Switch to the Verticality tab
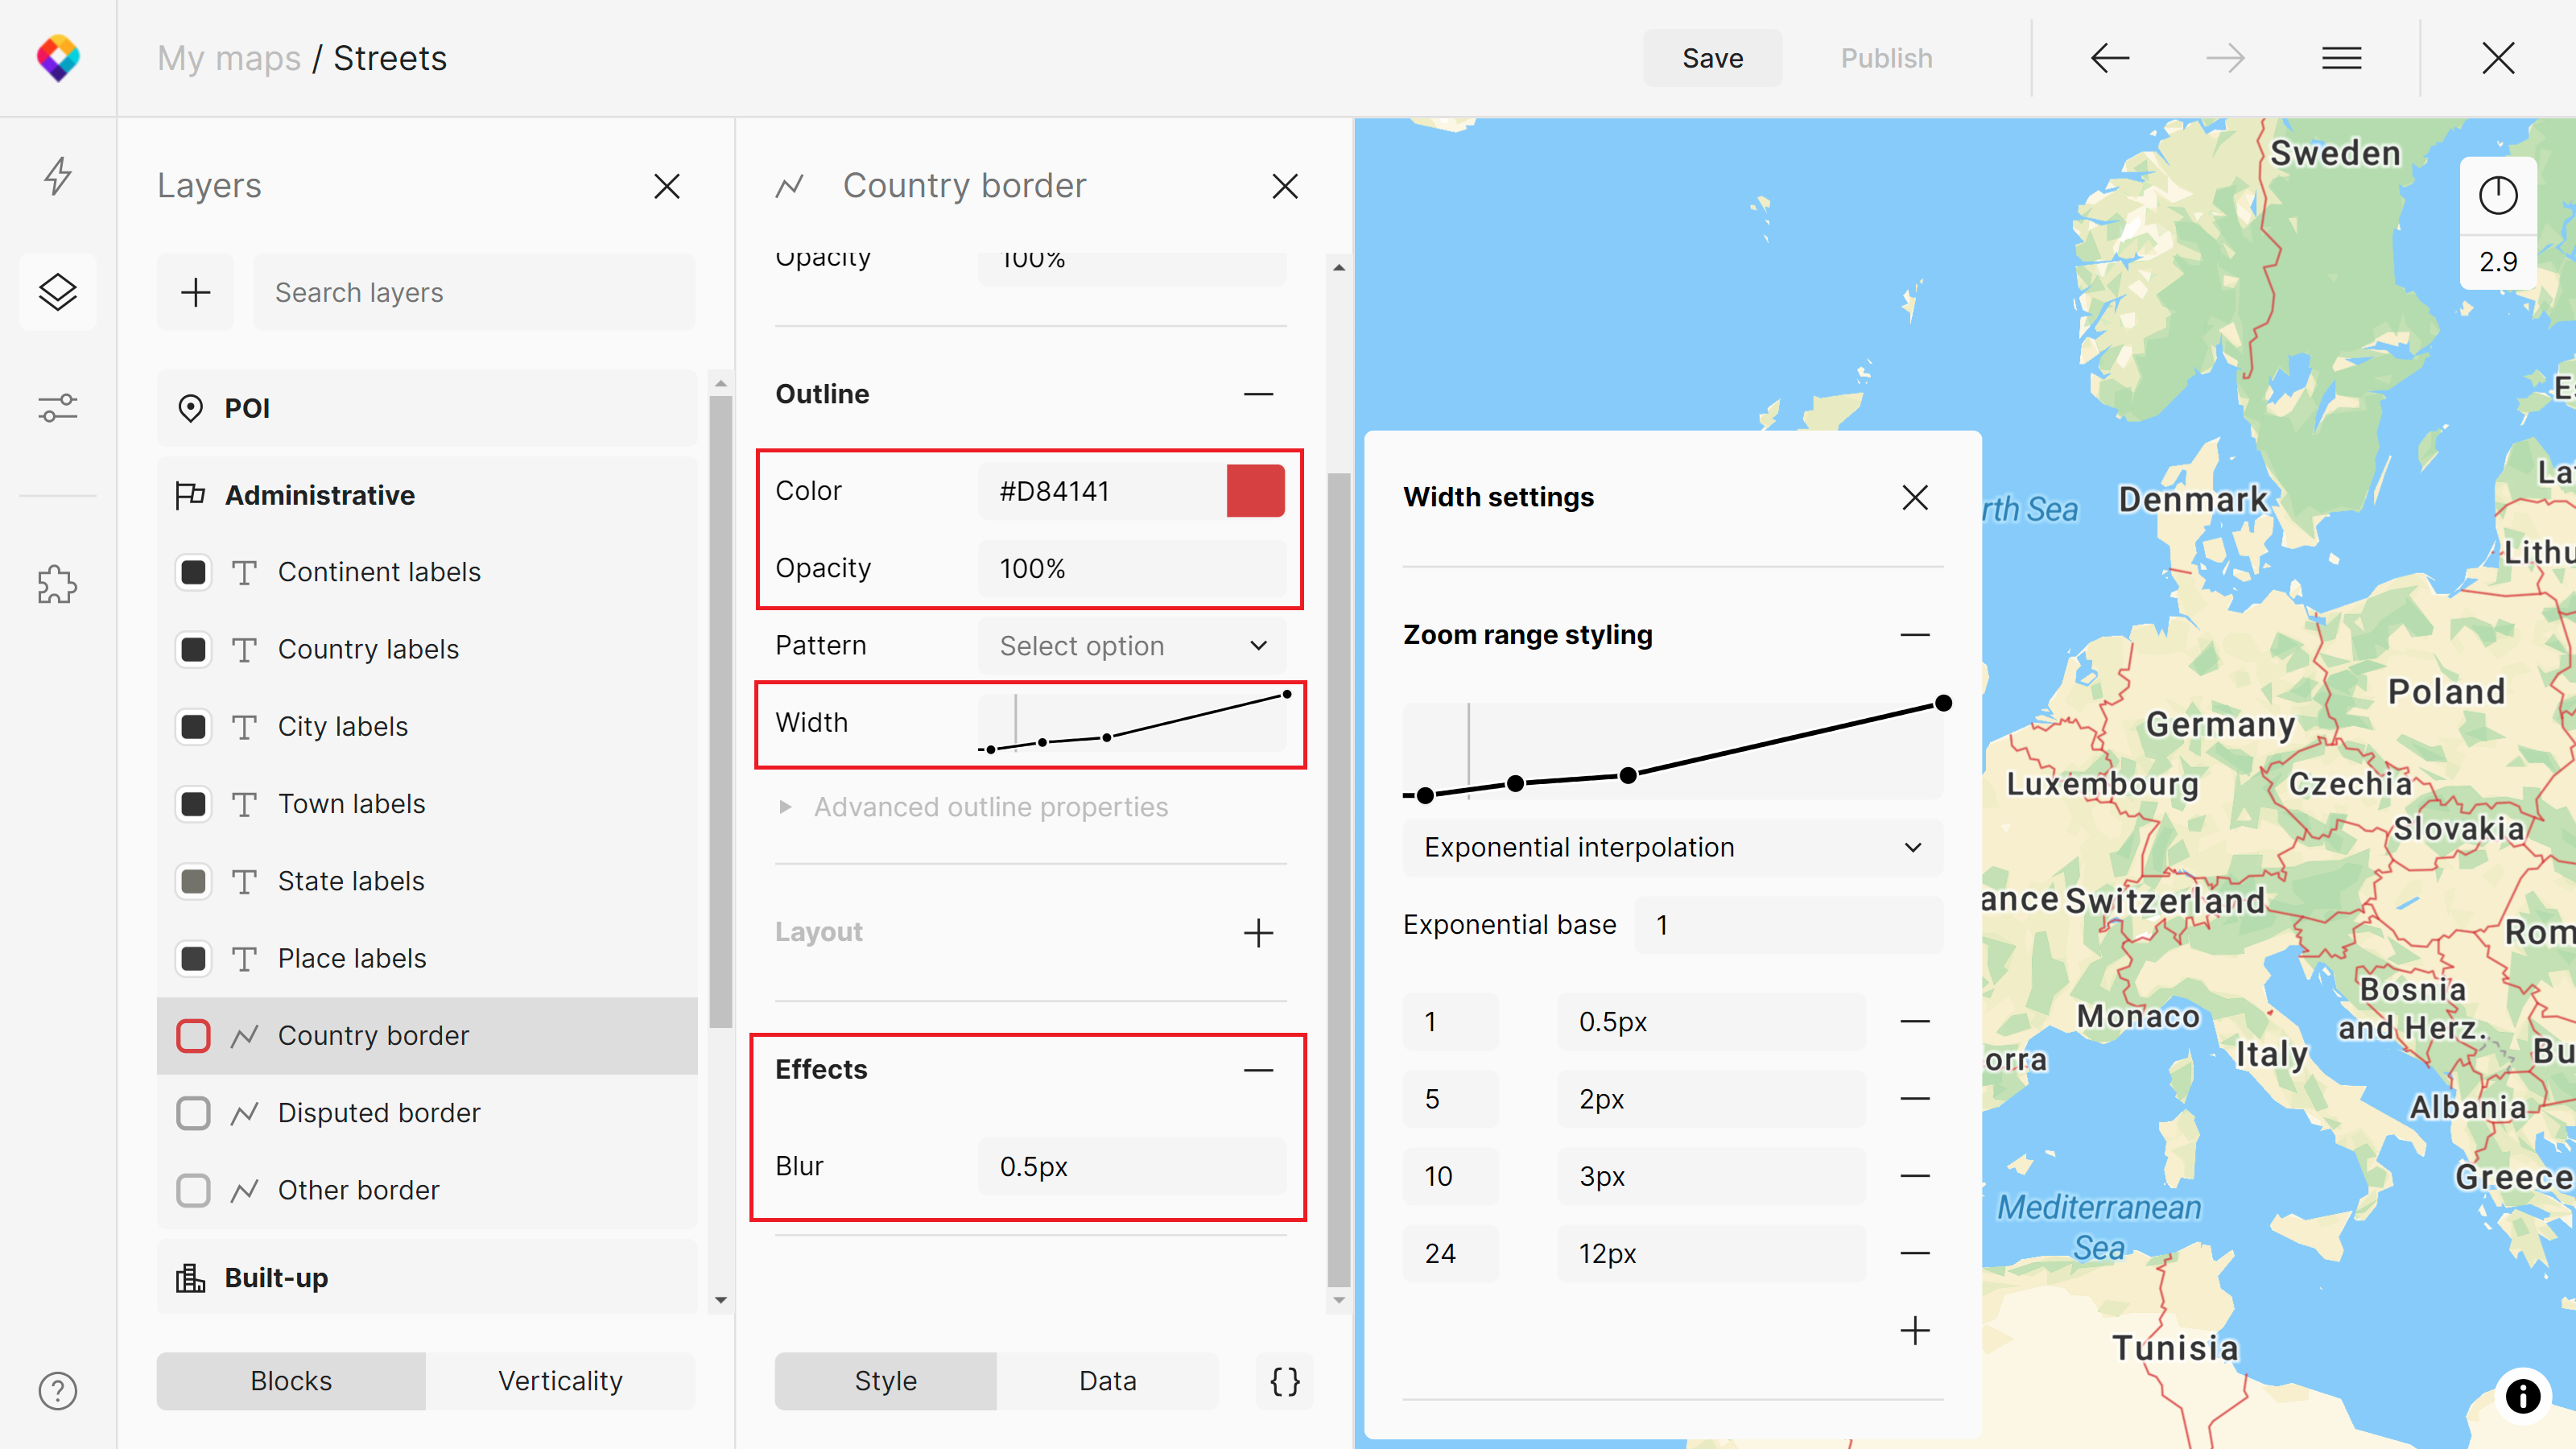 point(560,1381)
